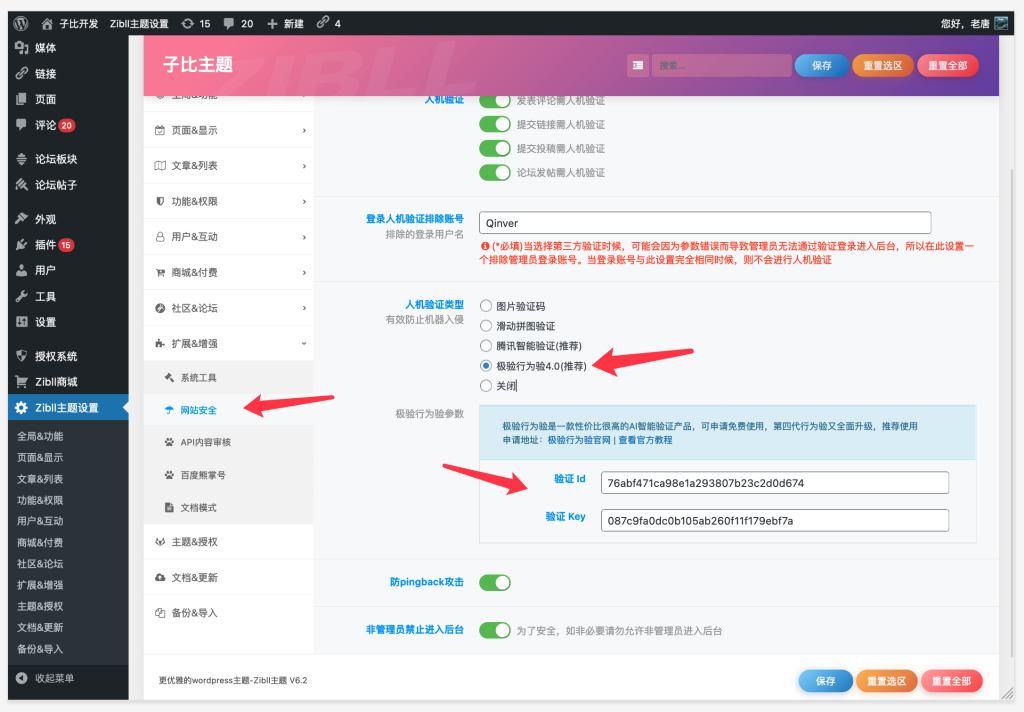Click the 搜索 settings search field

click(x=722, y=65)
